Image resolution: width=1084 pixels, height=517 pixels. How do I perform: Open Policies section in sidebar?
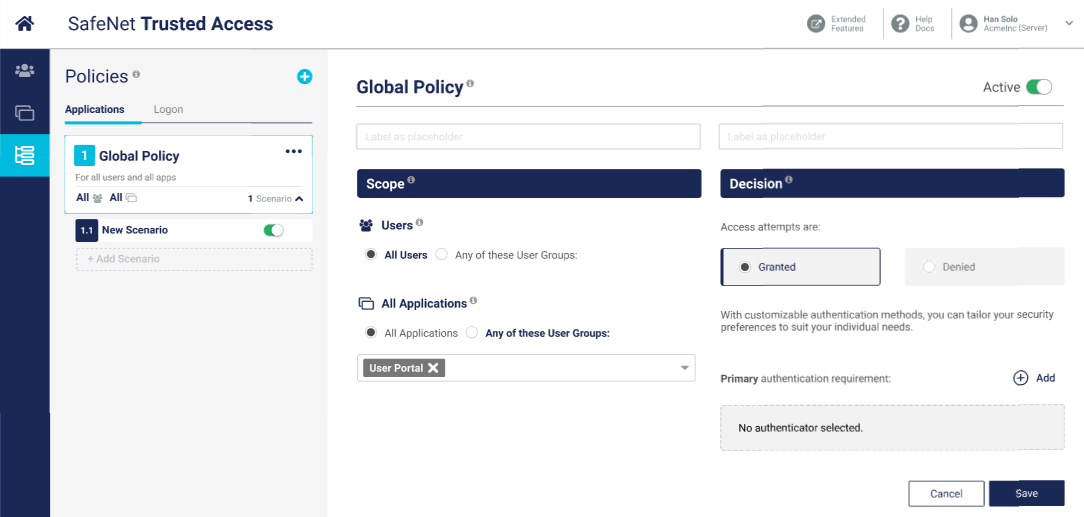point(25,156)
